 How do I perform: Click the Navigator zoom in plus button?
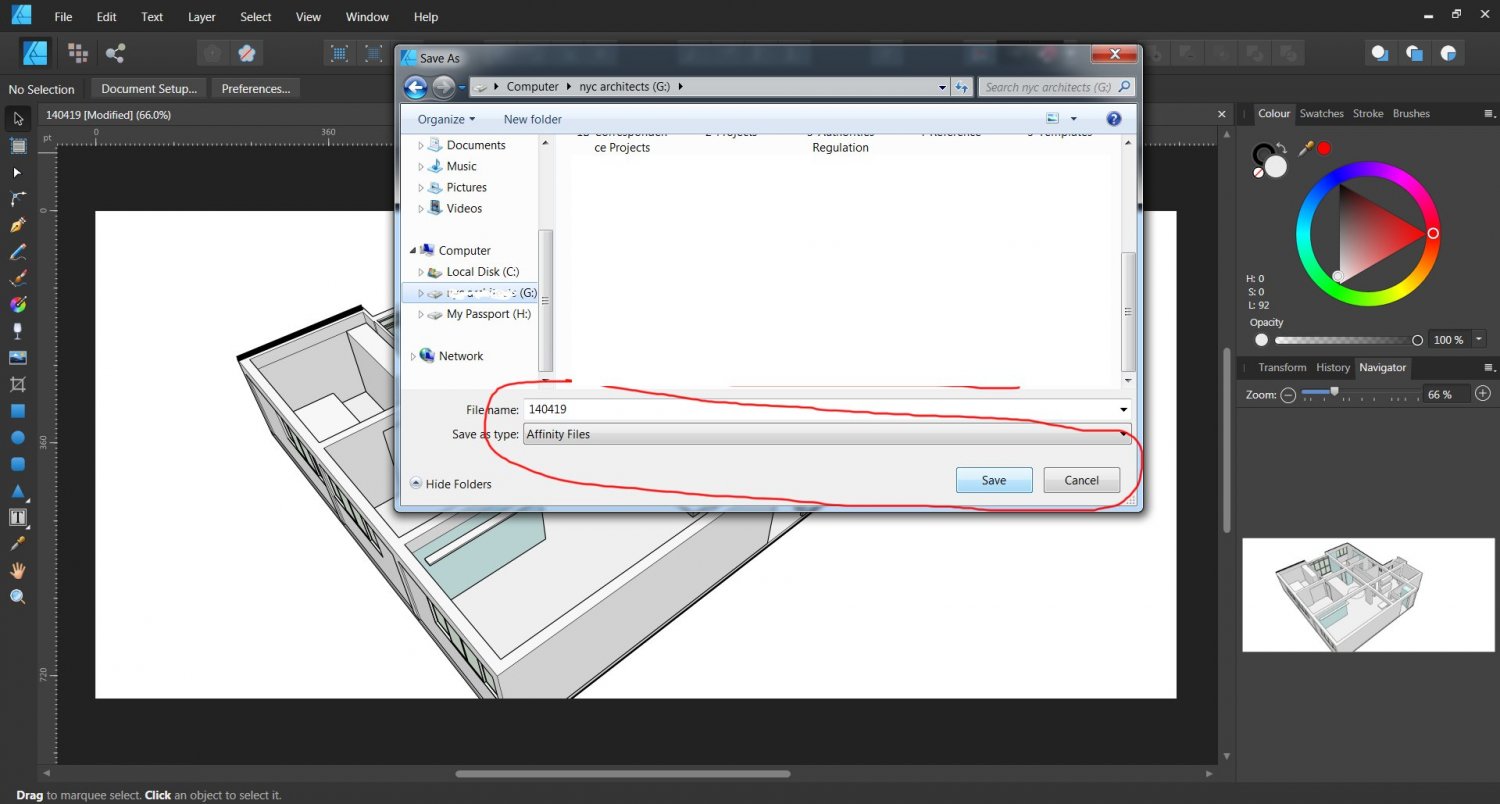pyautogui.click(x=1483, y=394)
